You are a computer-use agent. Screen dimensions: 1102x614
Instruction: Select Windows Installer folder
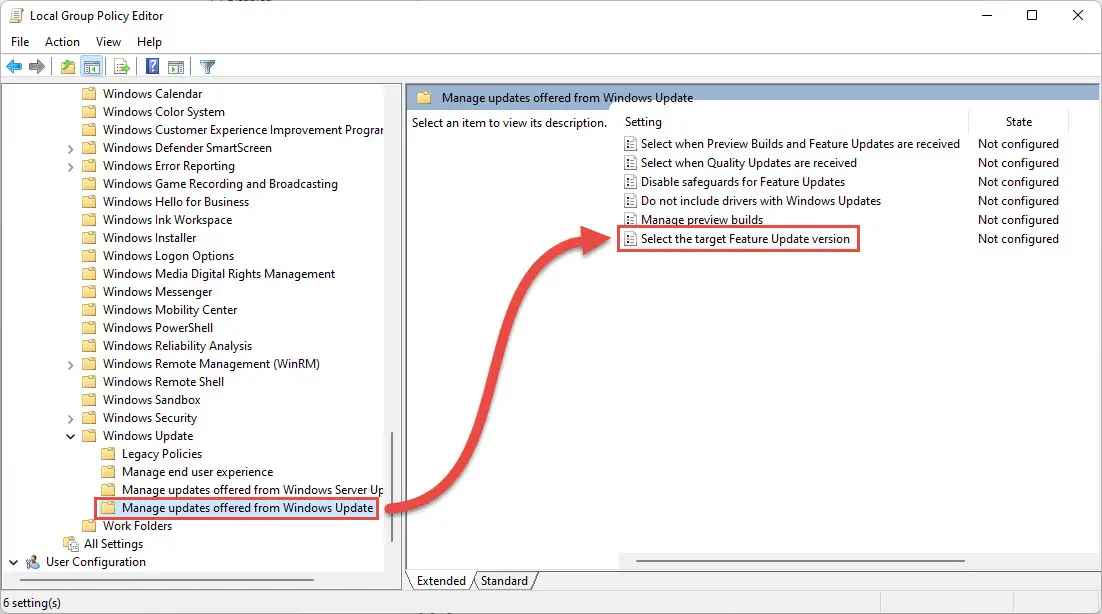tap(150, 238)
